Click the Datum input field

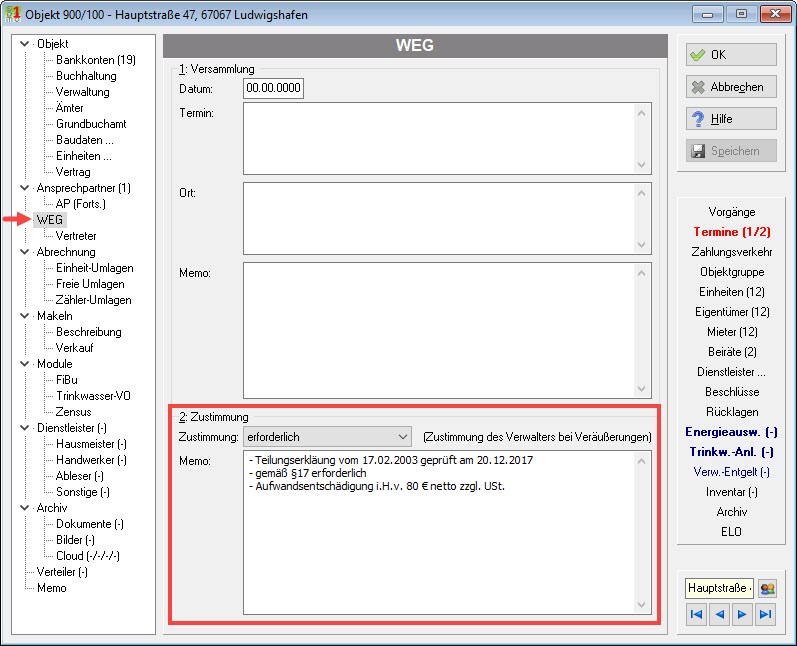click(273, 88)
